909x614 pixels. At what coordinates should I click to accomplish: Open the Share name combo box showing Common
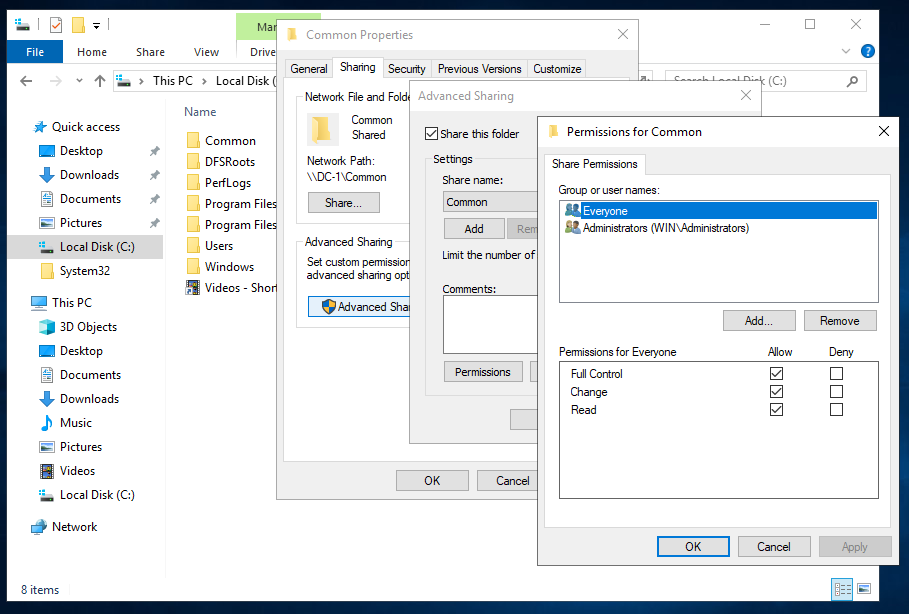tap(490, 202)
